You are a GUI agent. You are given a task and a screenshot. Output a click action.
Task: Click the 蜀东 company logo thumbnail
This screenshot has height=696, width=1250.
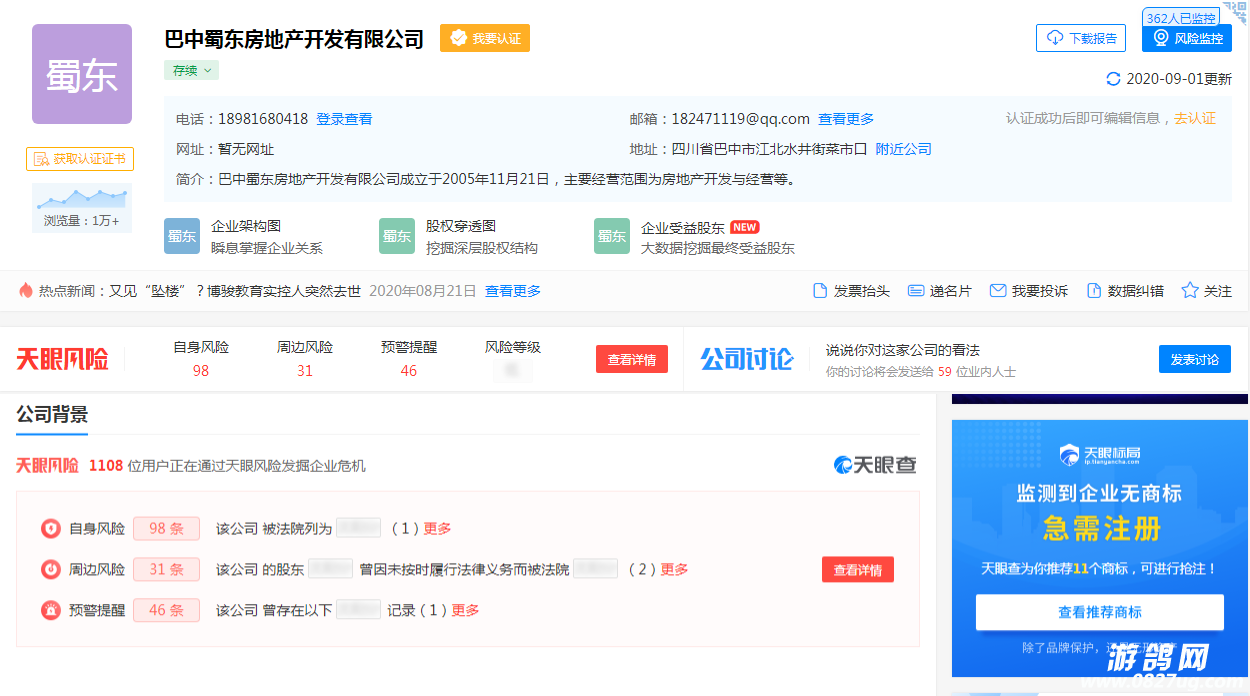point(82,74)
